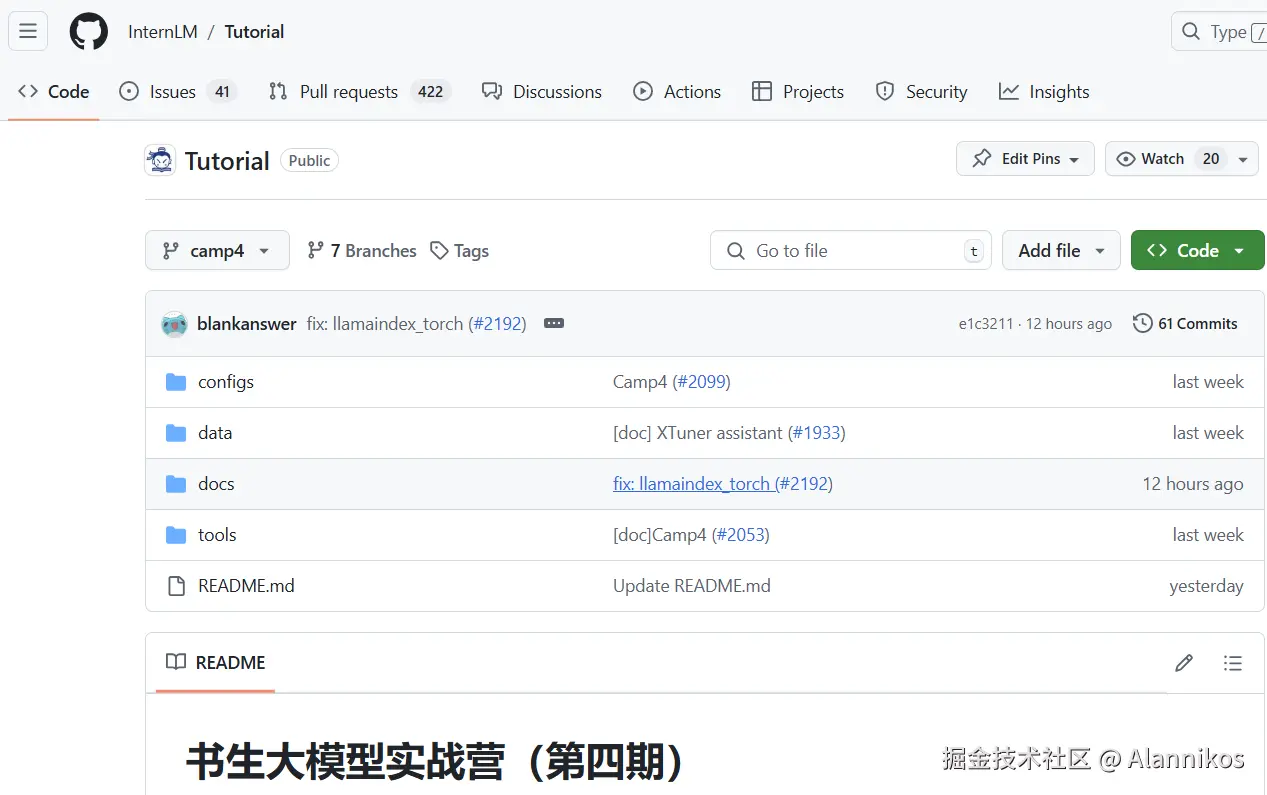Expand the Add file dropdown
This screenshot has width=1267, height=795.
pyautogui.click(x=1061, y=250)
